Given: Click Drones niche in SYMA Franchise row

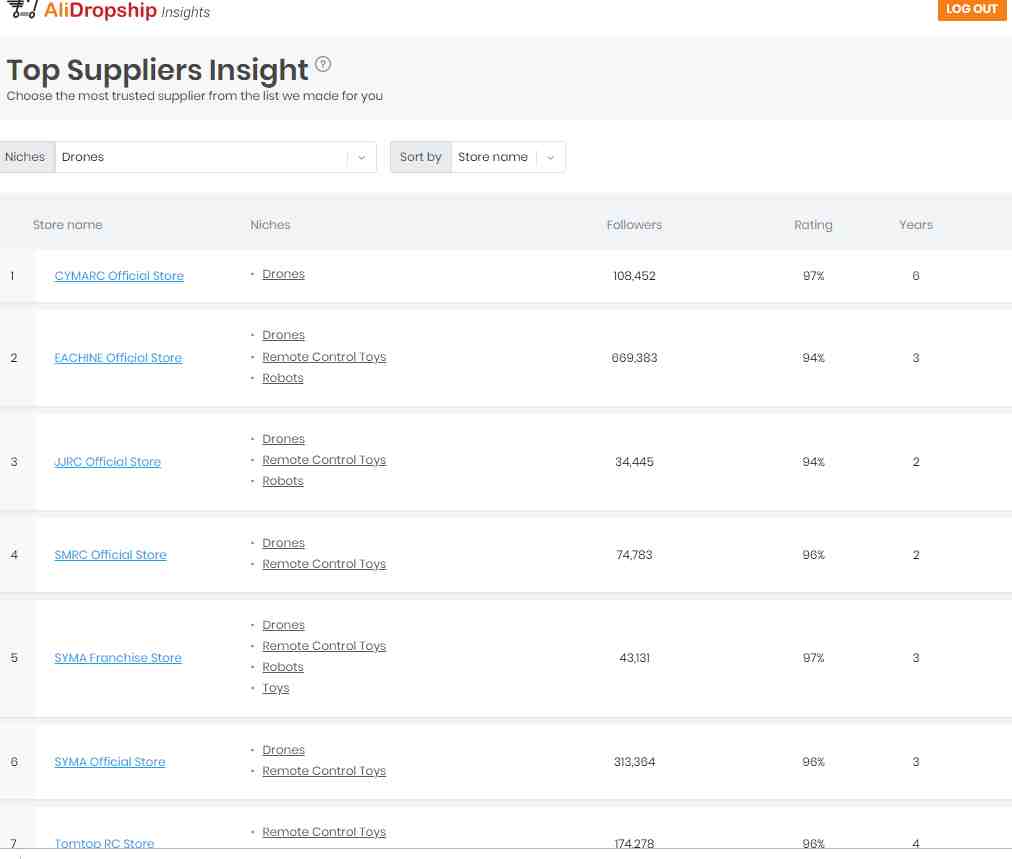Looking at the screenshot, I should click(283, 625).
